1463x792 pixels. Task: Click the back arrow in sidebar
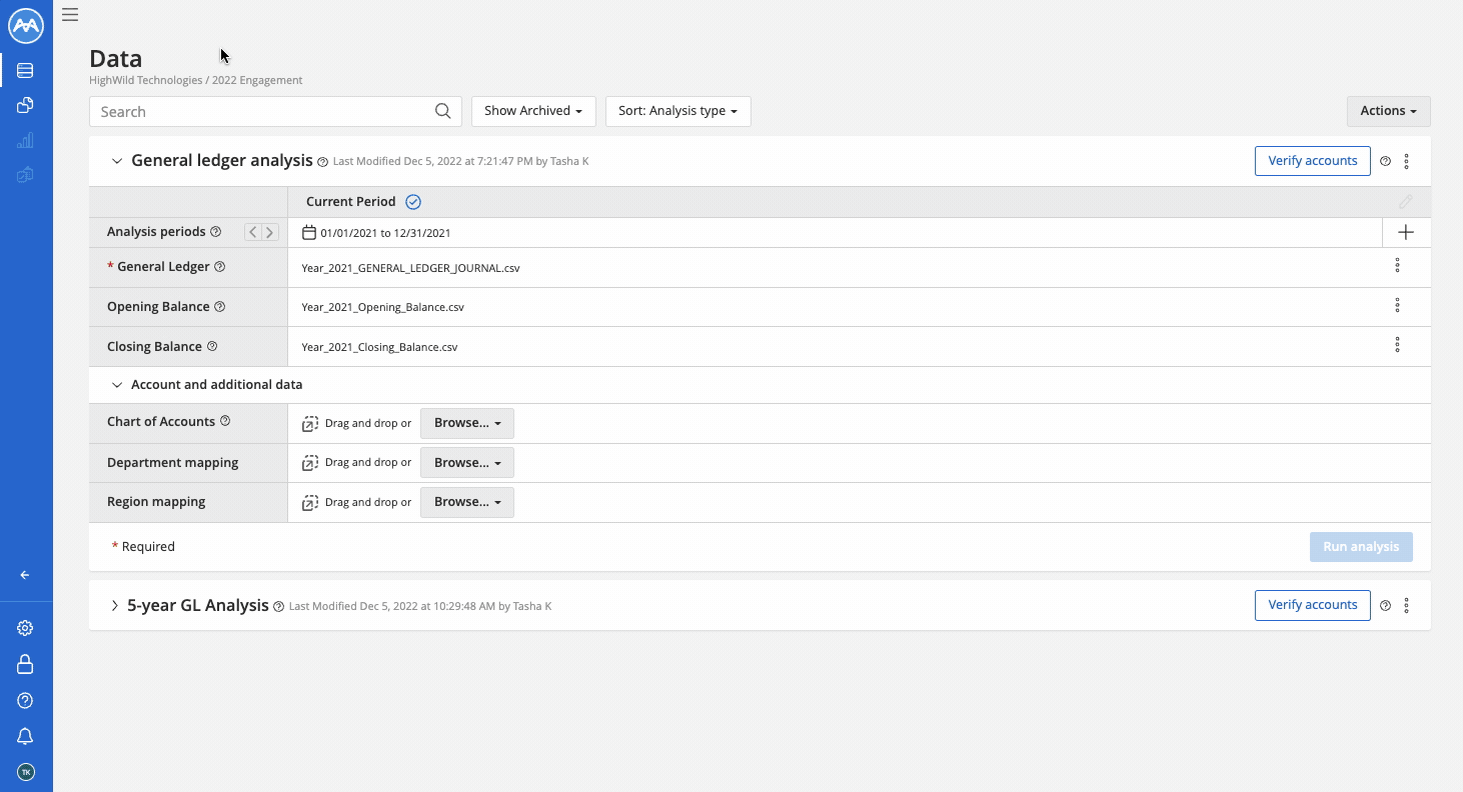25,575
